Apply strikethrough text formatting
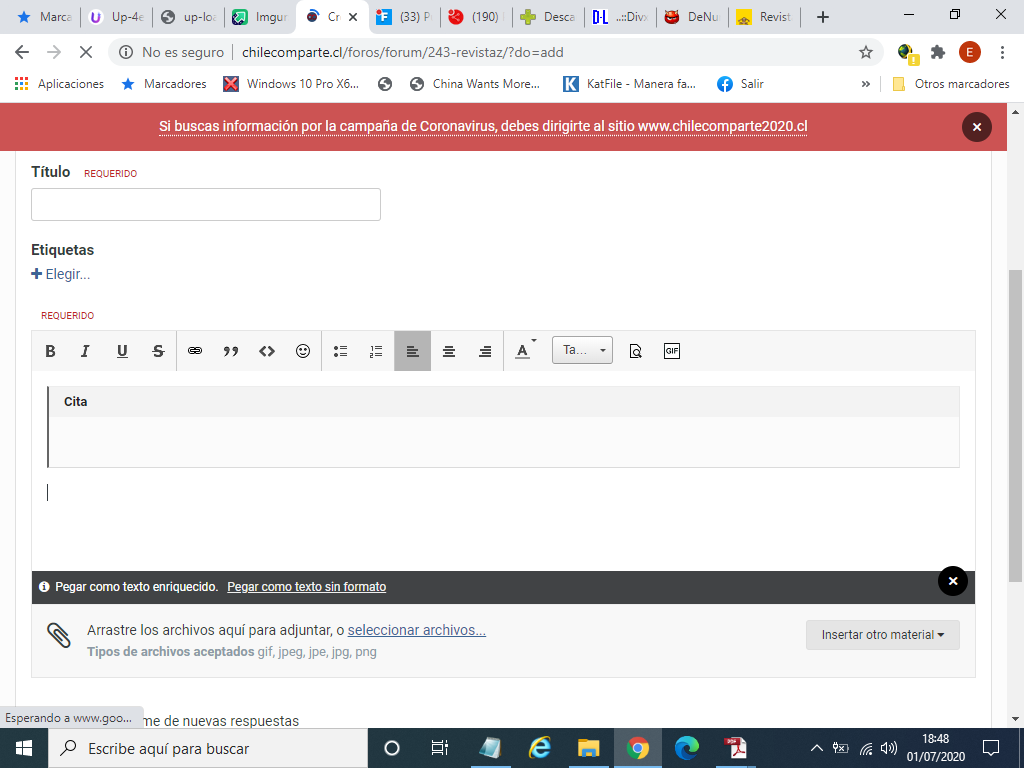 158,351
